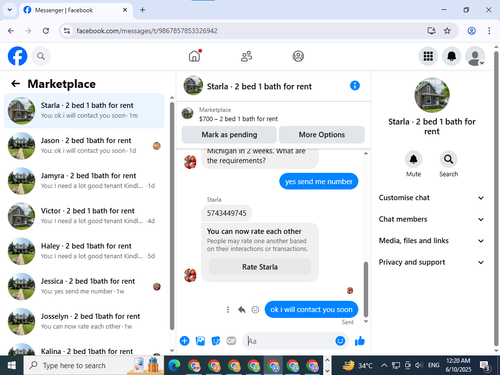Expand the Customise chat section
Image resolution: width=500 pixels, height=375 pixels.
coord(431,198)
